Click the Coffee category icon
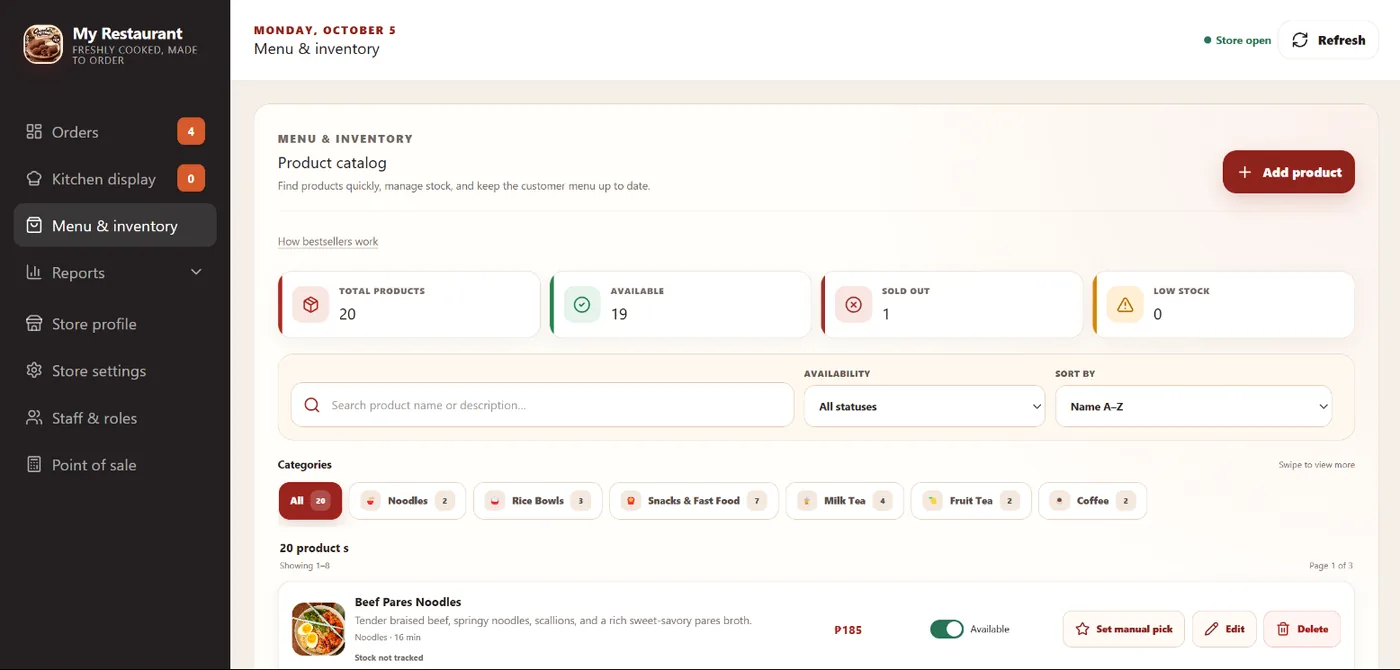 coord(1060,501)
